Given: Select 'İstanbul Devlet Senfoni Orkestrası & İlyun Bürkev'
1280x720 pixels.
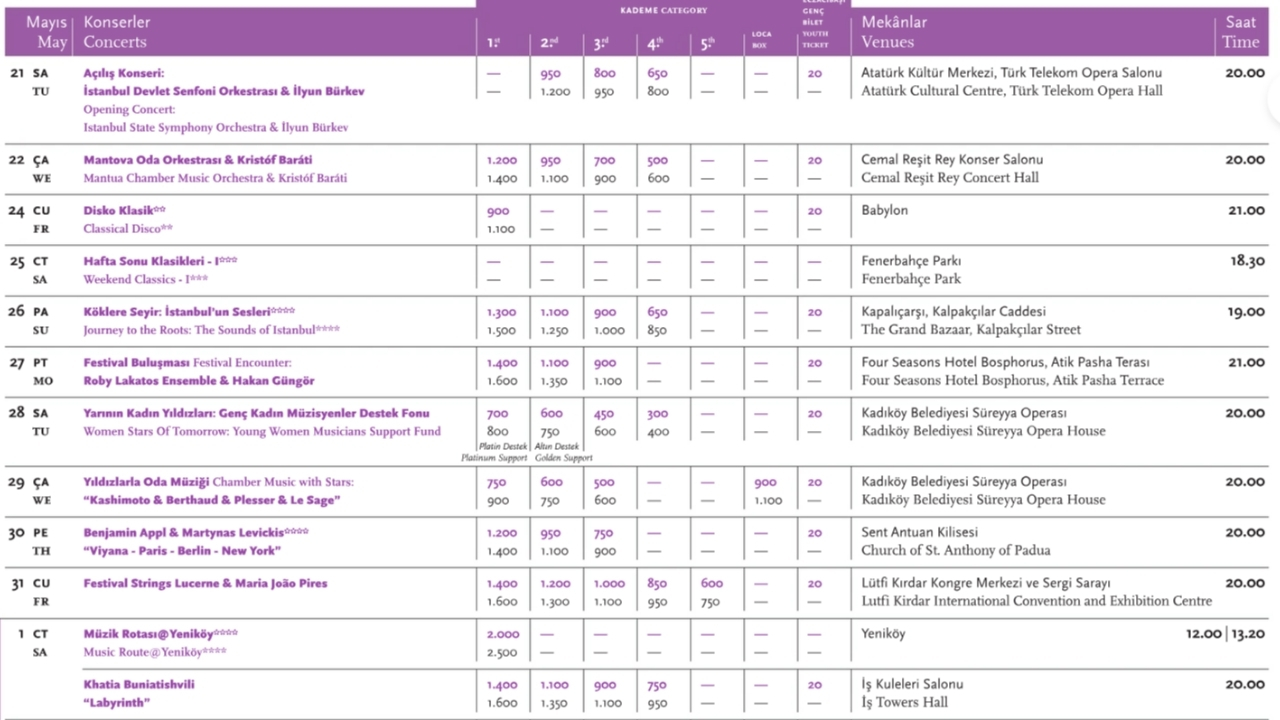Looking at the screenshot, I should pos(224,91).
